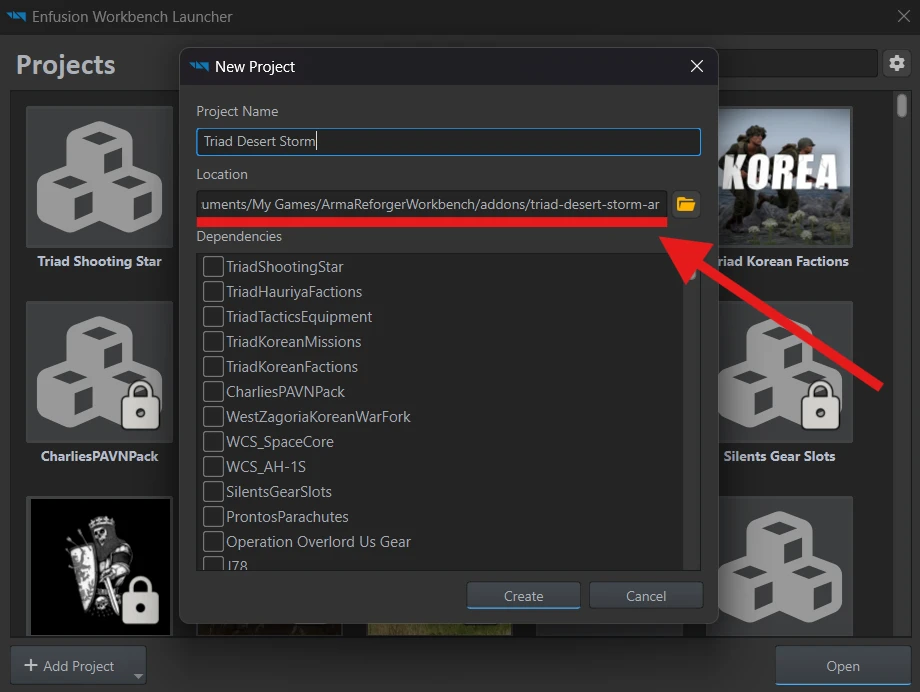This screenshot has height=692, width=920.
Task: Select the Triad Korean Factions project thumbnail
Action: click(x=785, y=177)
